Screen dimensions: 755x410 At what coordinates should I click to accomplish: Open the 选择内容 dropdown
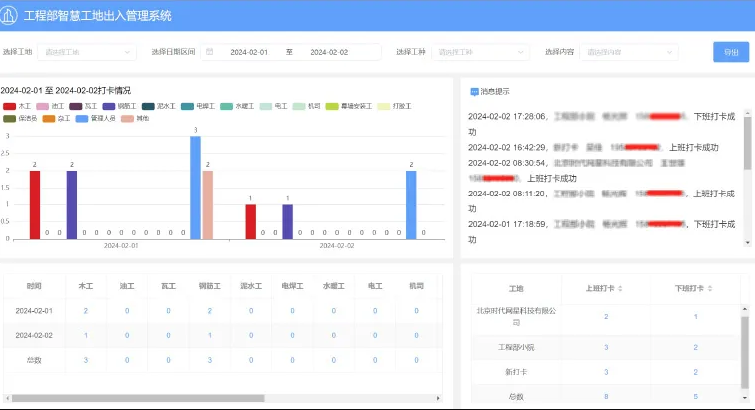click(x=627, y=52)
